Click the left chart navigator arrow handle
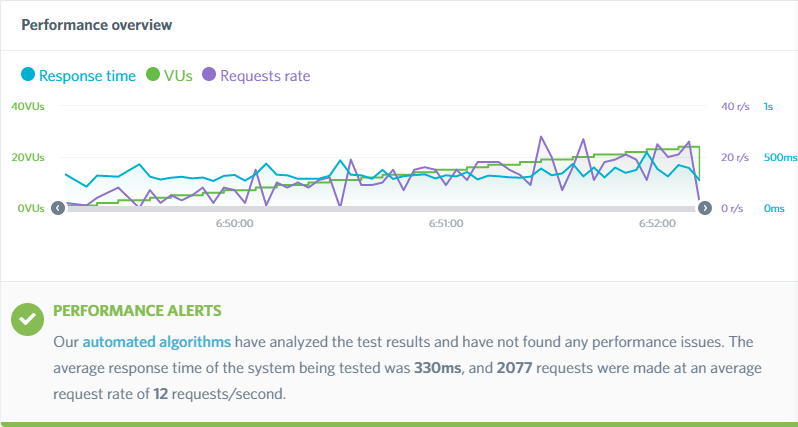The height and width of the screenshot is (427, 798). click(x=58, y=208)
